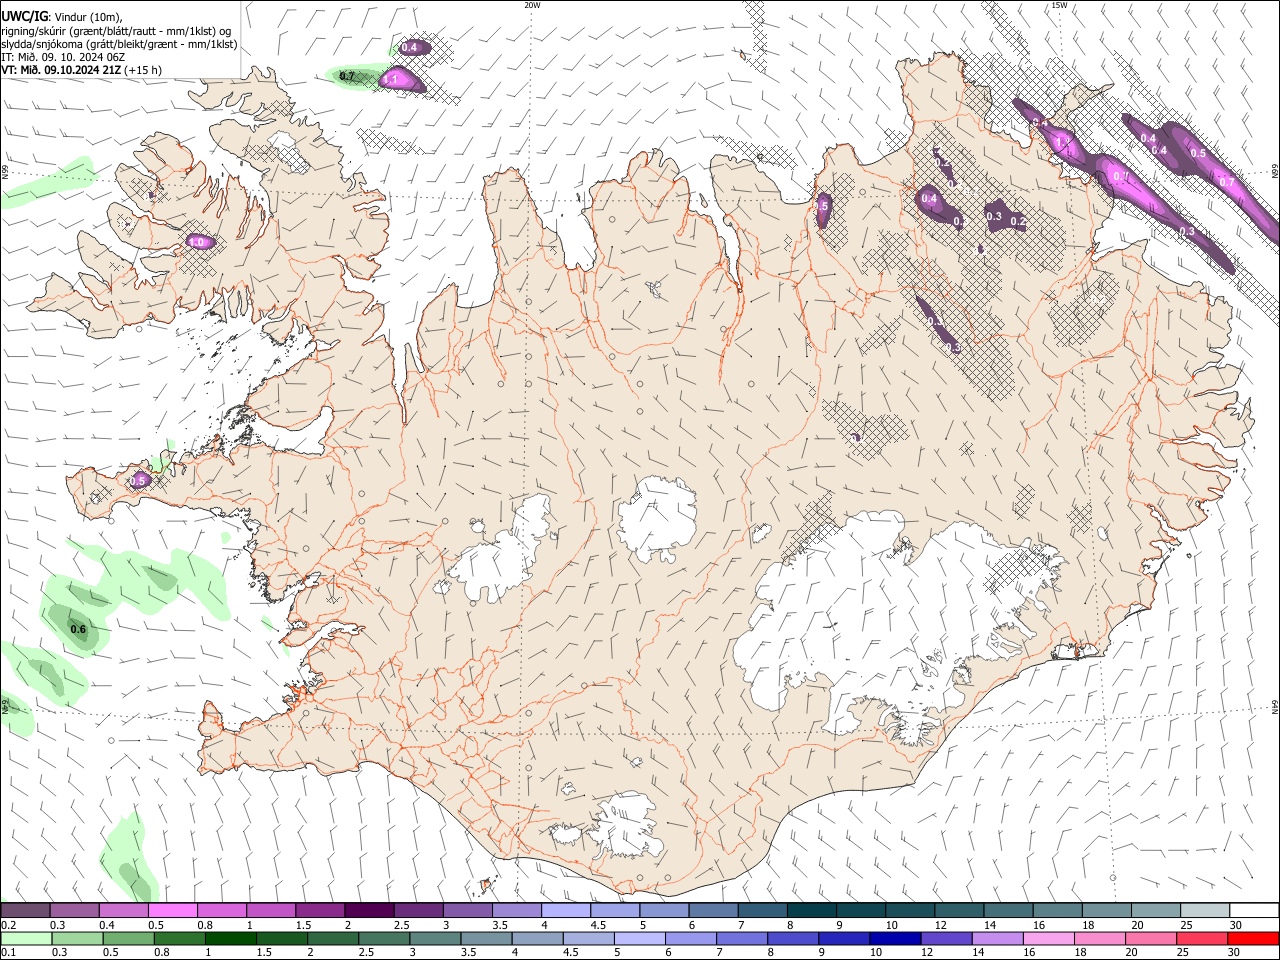Image resolution: width=1280 pixels, height=960 pixels.
Task: Choose the light pink 16 swatch, lower scale
Action: pos(1050,938)
